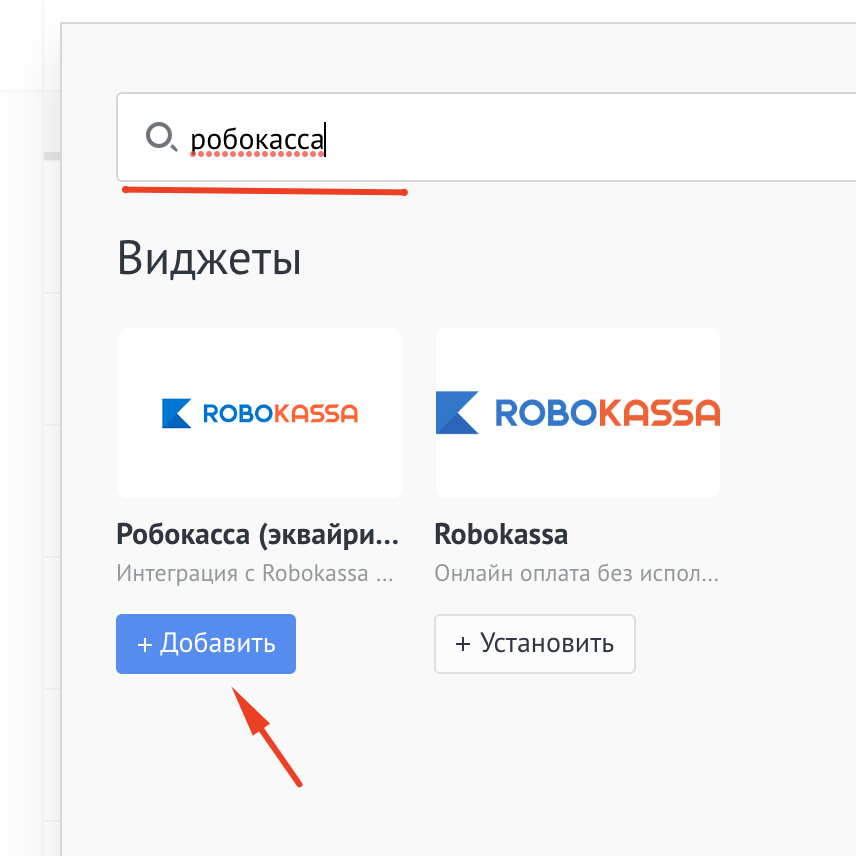Screen dimensions: 856x856
Task: Click the large K logo in second card
Action: 457,412
